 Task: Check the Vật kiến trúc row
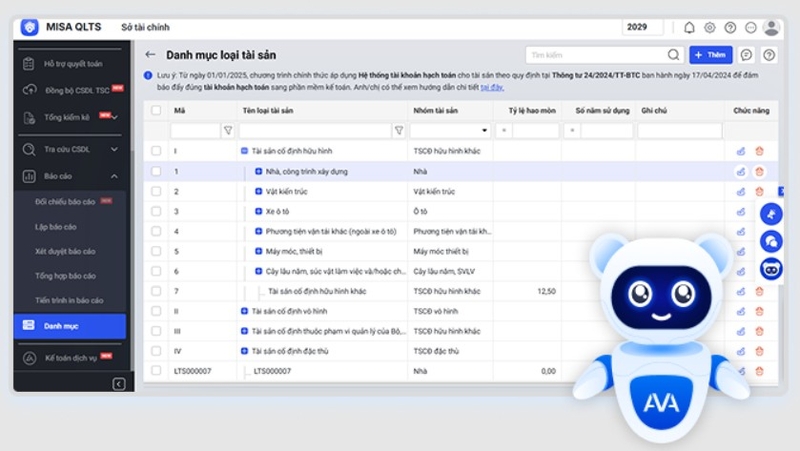point(156,191)
